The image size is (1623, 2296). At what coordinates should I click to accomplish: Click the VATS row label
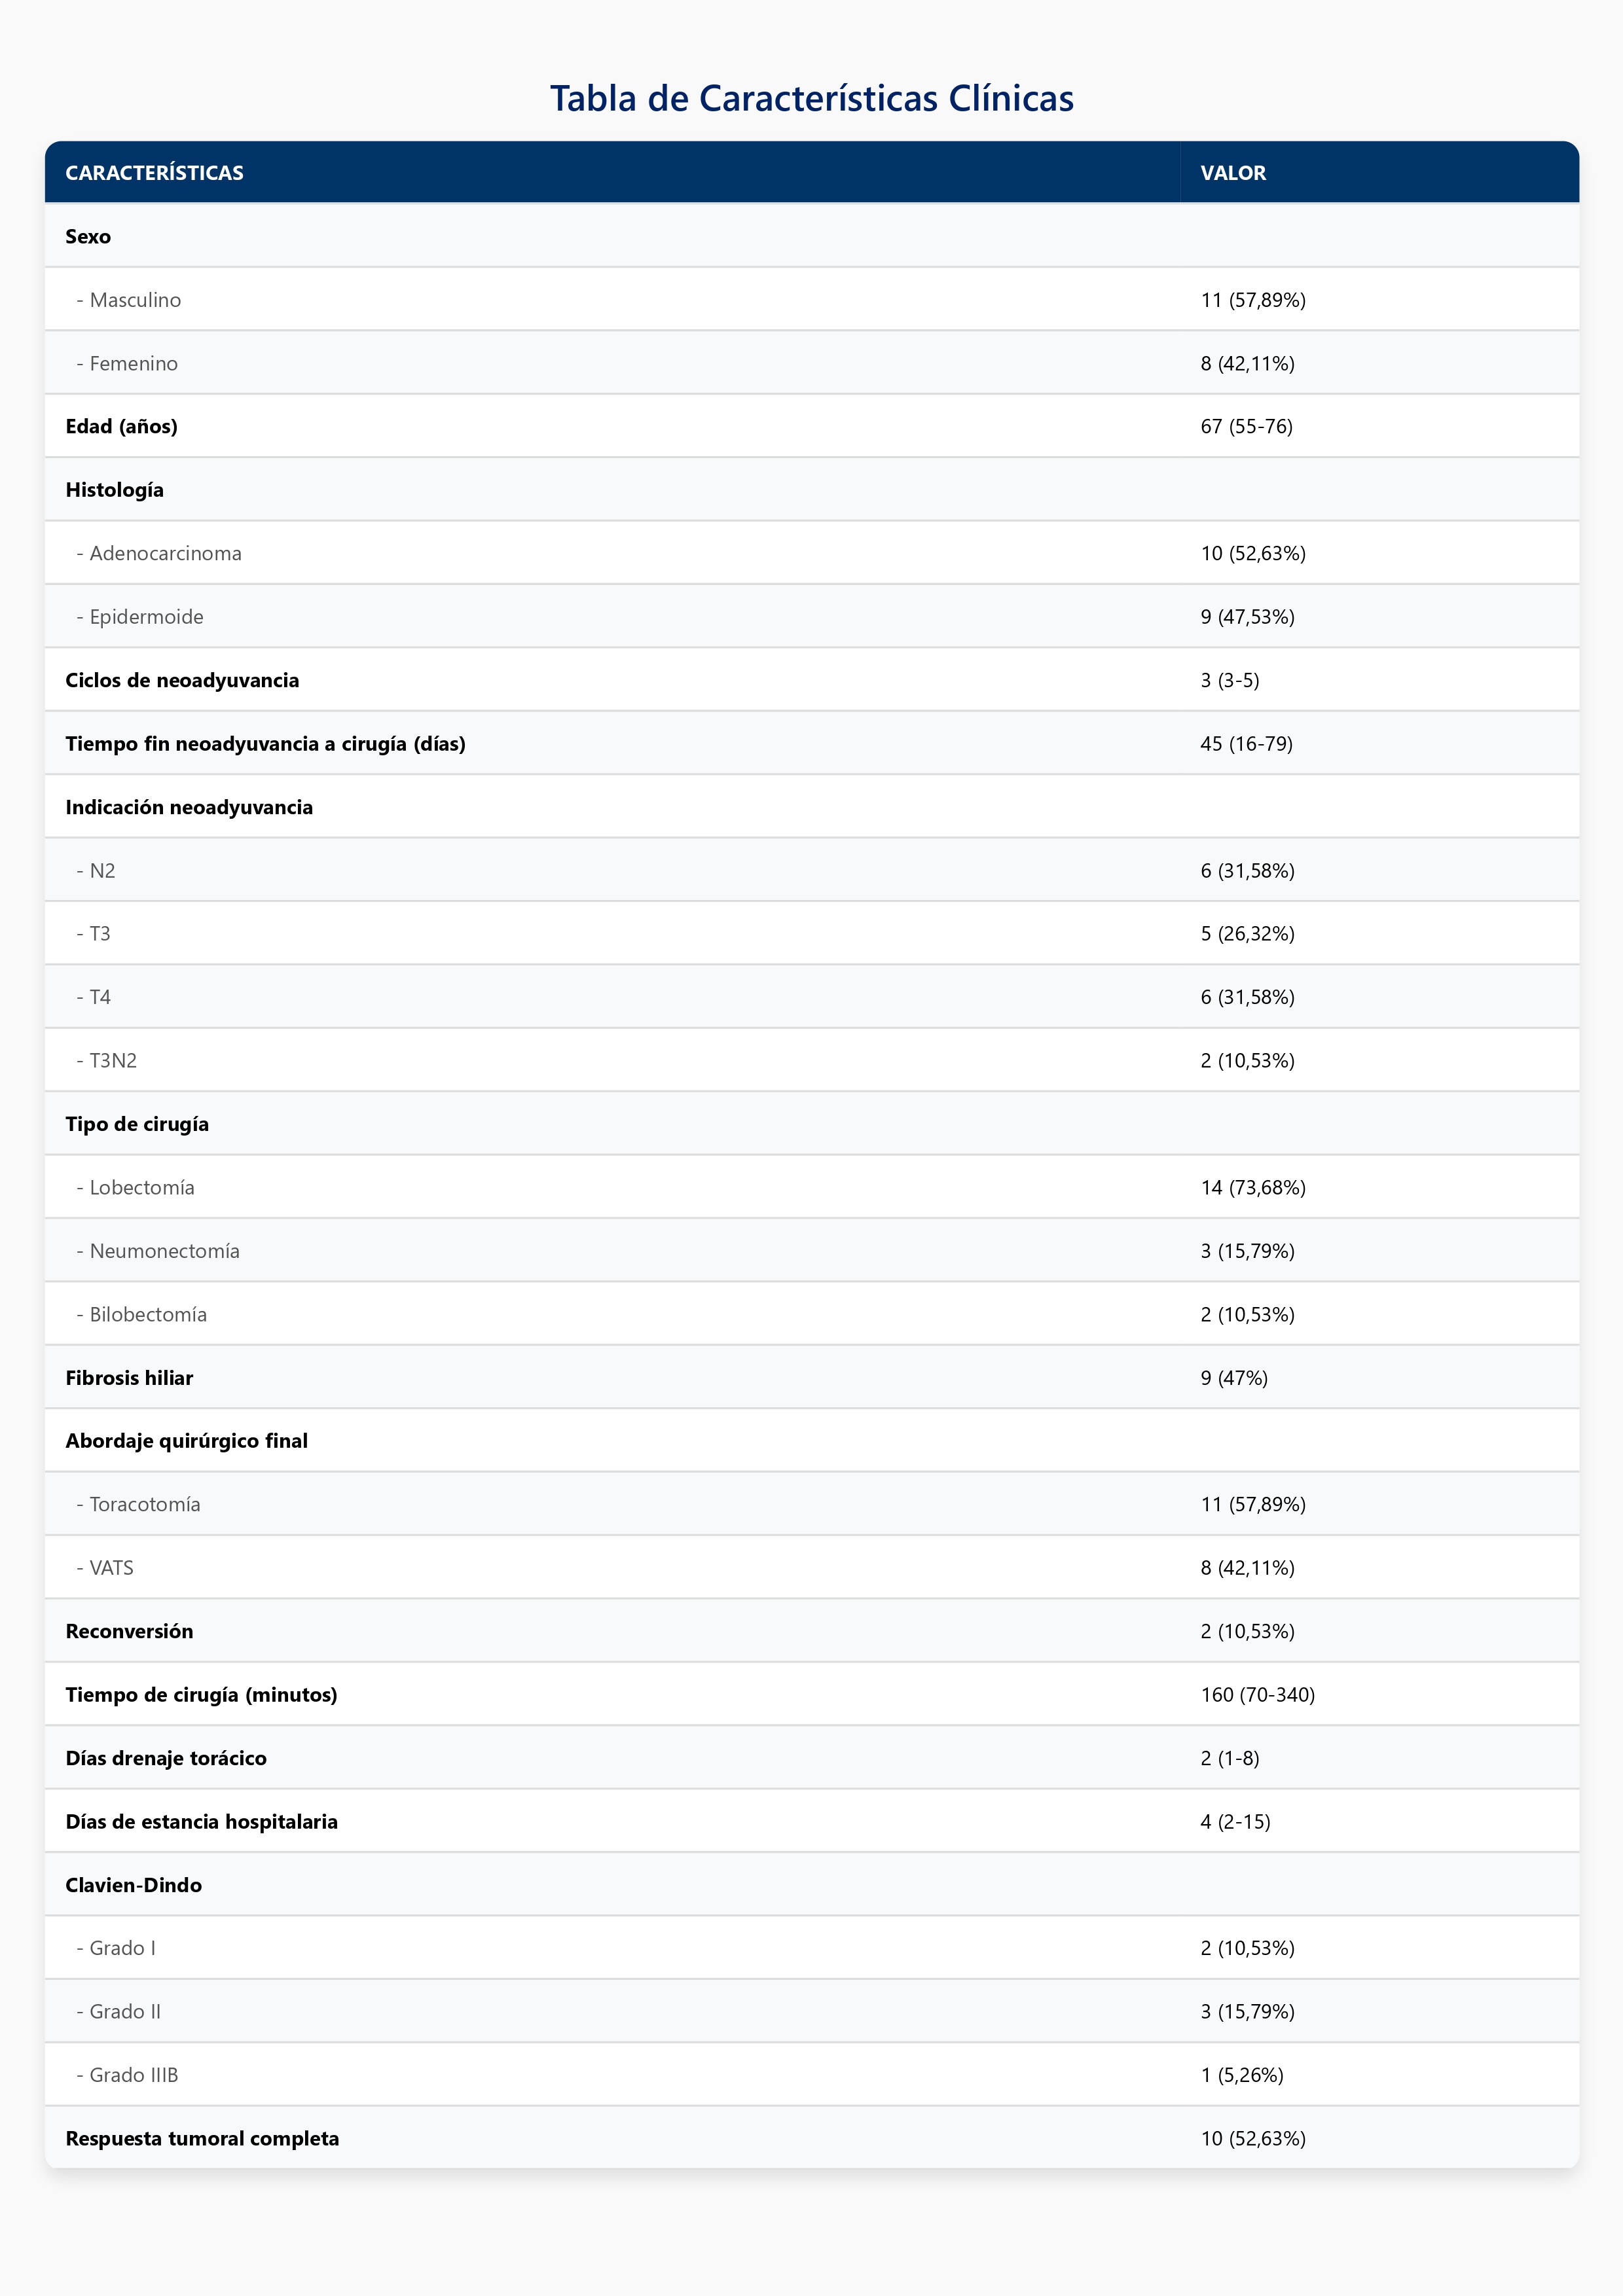[111, 1568]
